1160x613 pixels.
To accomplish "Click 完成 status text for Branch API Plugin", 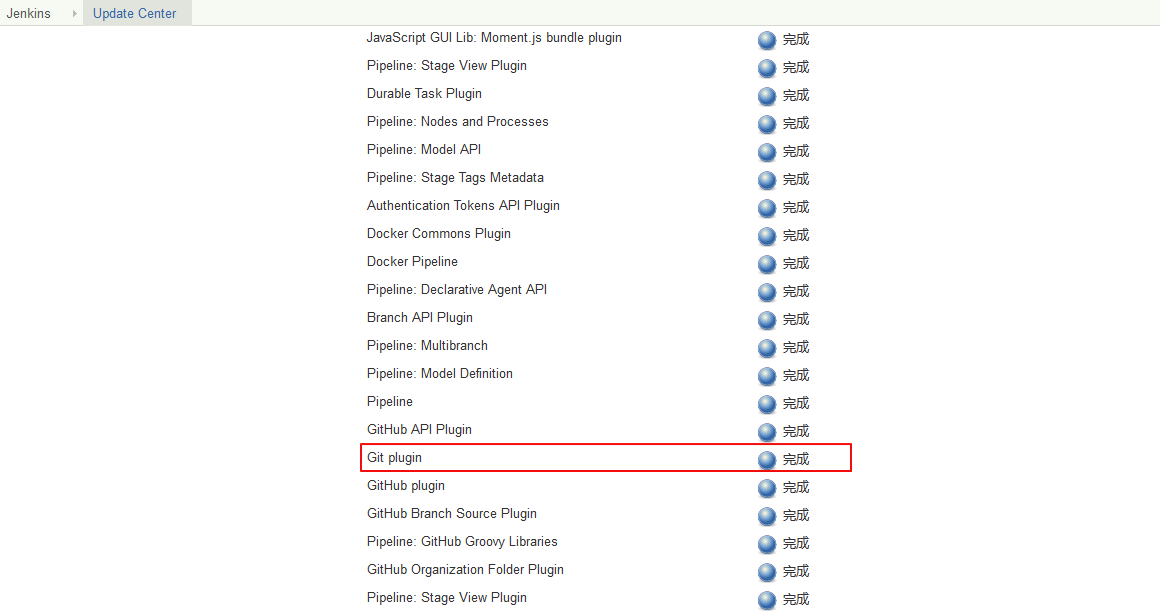I will pyautogui.click(x=796, y=320).
